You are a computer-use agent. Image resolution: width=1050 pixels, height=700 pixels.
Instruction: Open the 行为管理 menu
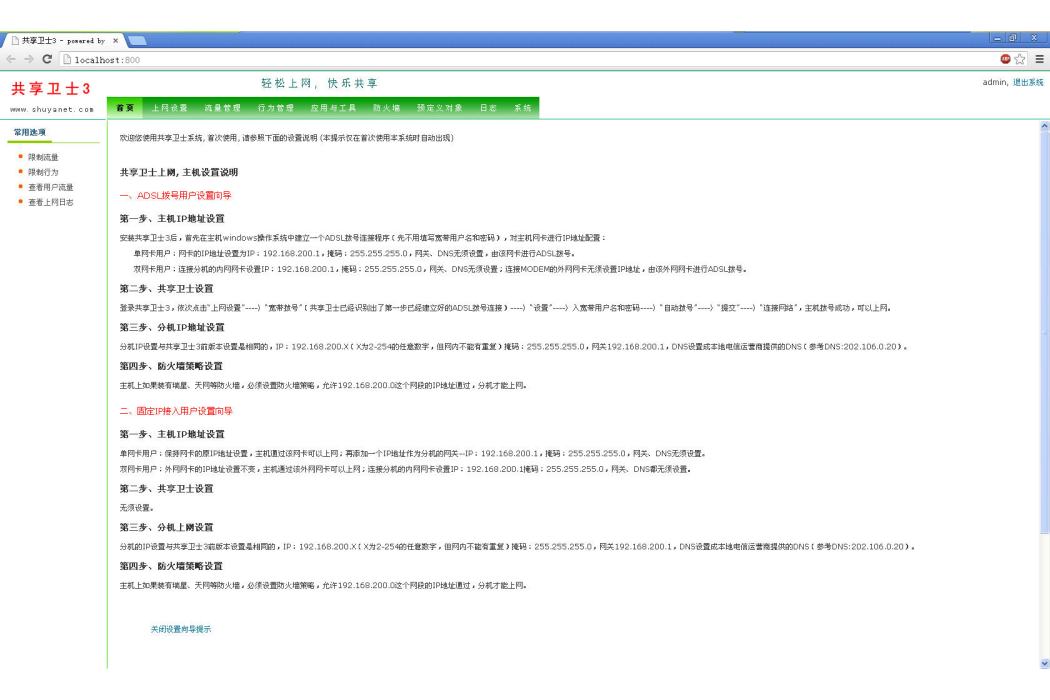(x=276, y=108)
